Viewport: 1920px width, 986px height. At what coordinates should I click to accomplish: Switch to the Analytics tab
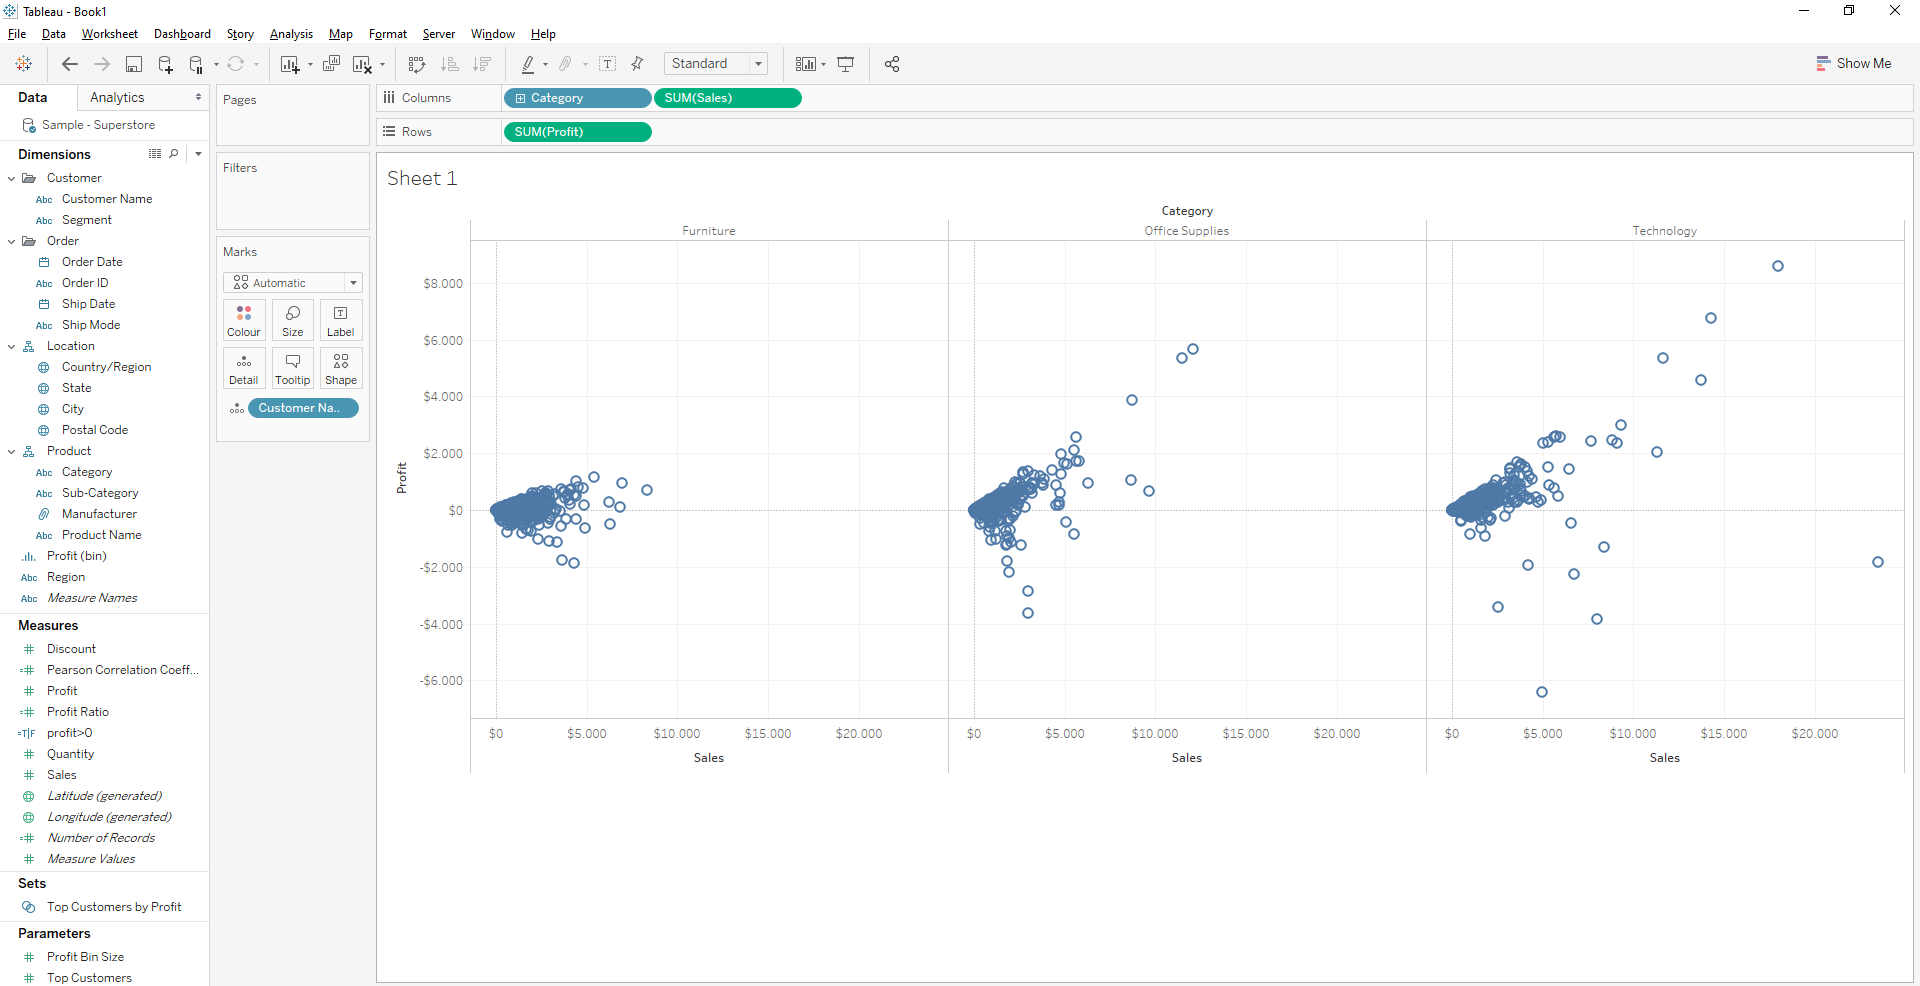click(x=117, y=97)
